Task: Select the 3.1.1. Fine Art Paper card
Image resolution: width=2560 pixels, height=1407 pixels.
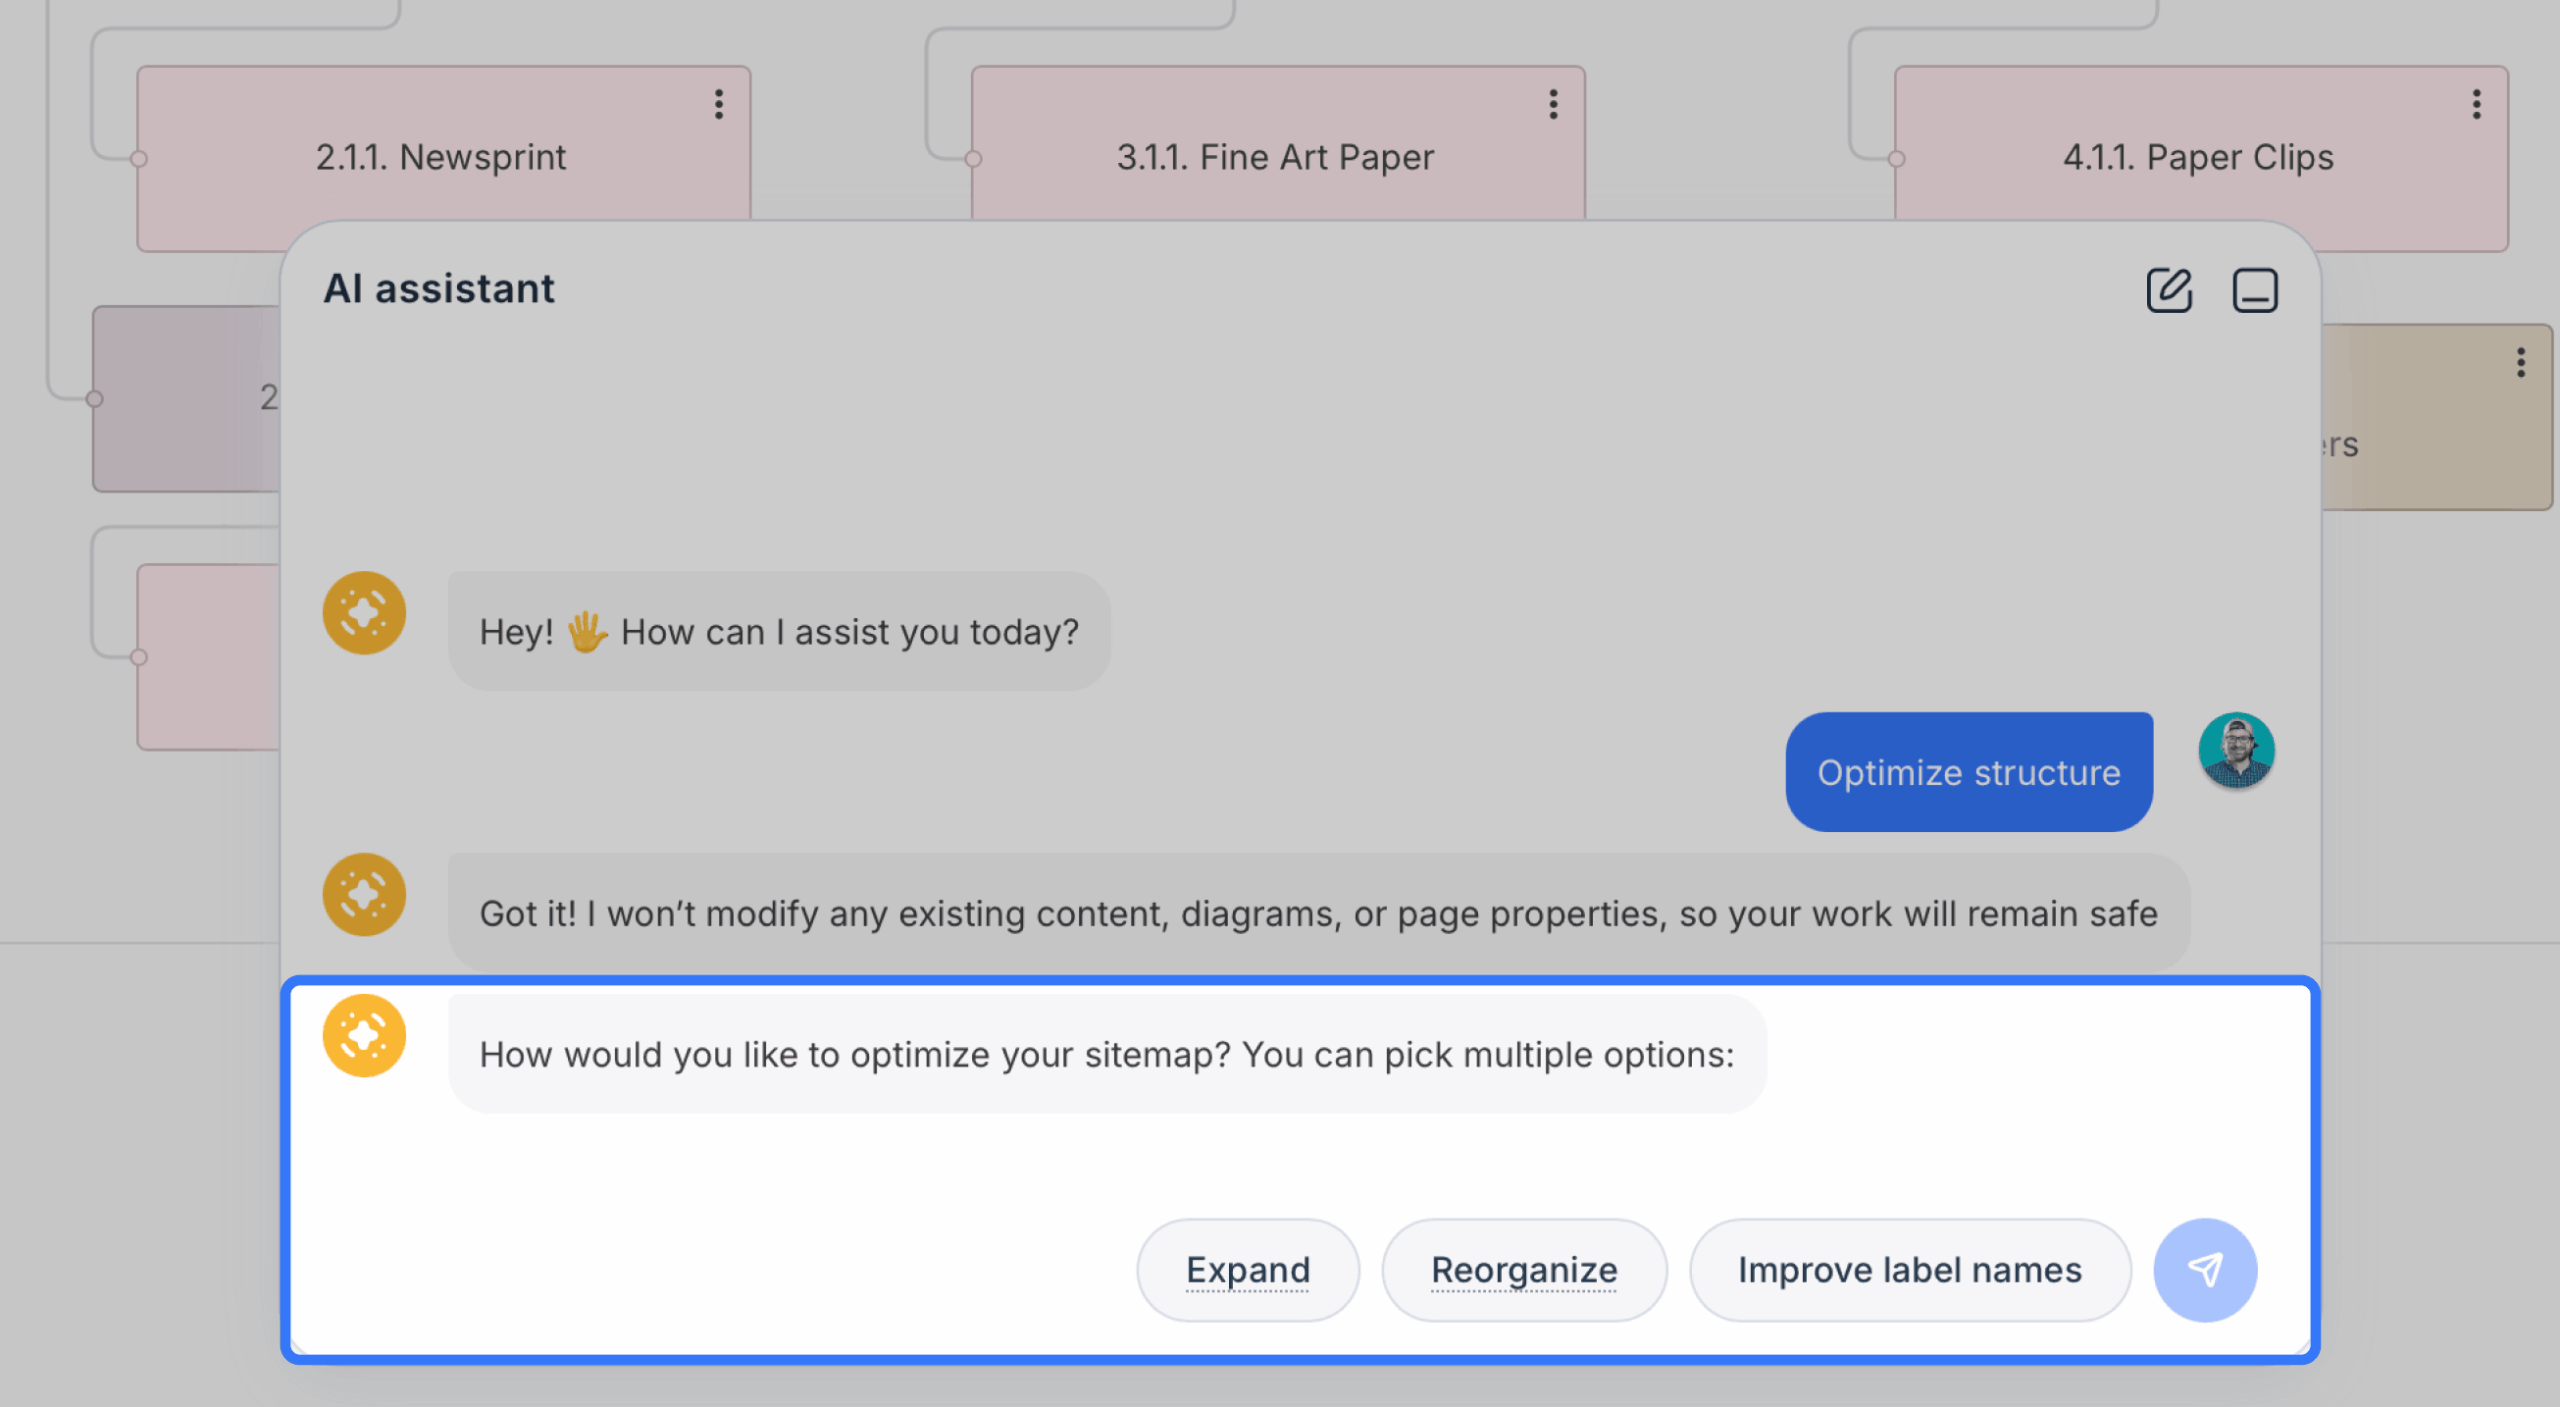Action: 1278,145
